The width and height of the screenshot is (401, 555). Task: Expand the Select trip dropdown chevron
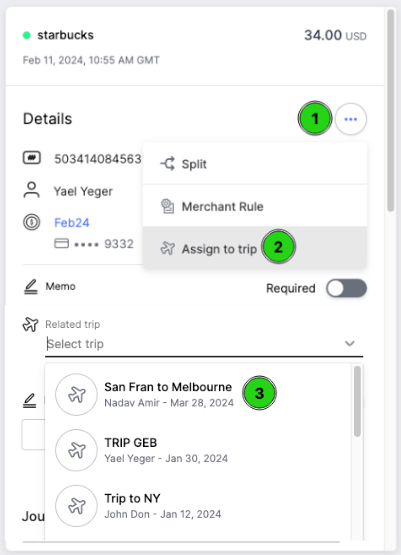350,343
